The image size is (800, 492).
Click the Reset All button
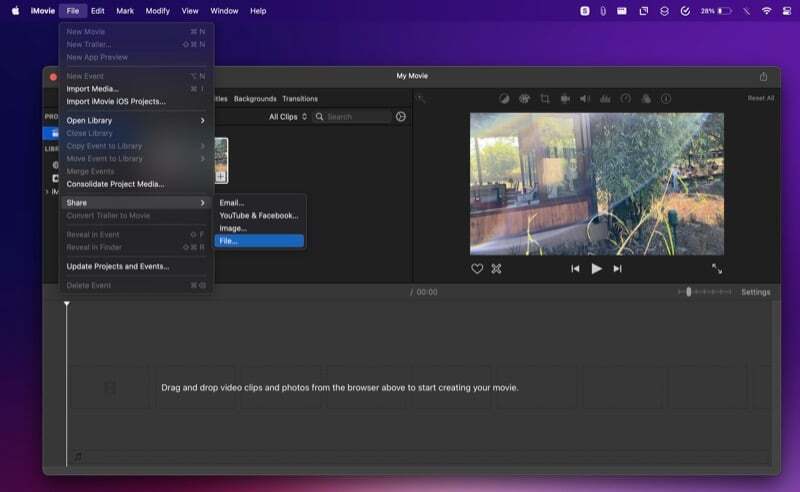coord(761,99)
